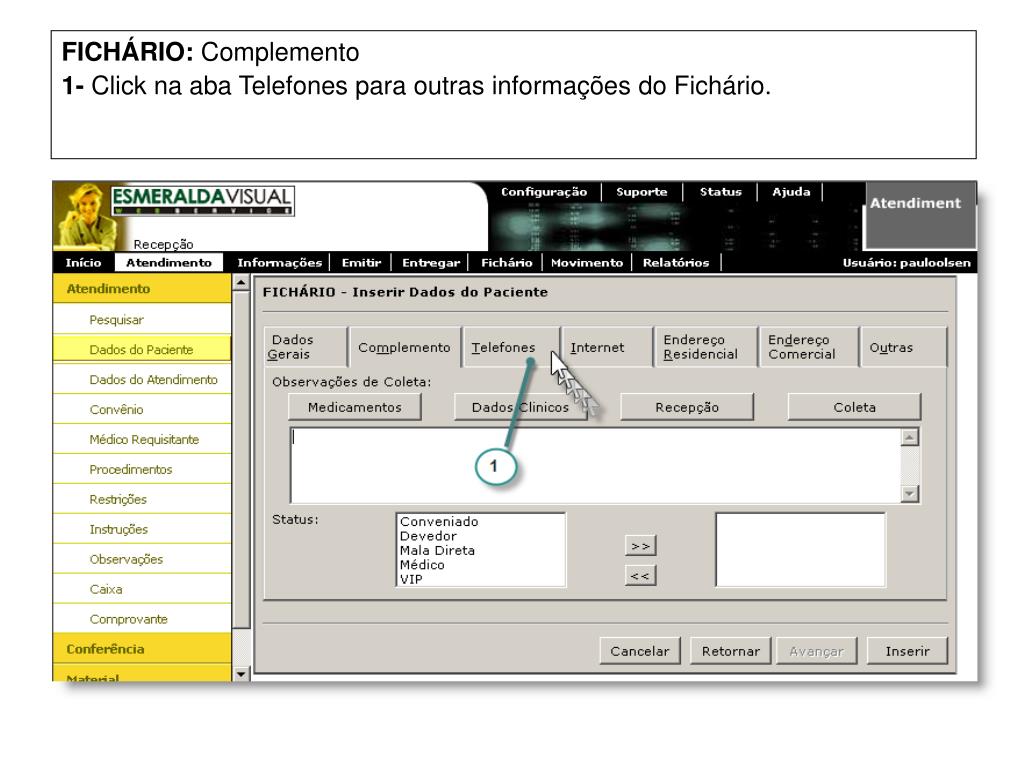Switch to the Dados Gerais tab
The height and width of the screenshot is (768, 1024).
click(x=306, y=347)
